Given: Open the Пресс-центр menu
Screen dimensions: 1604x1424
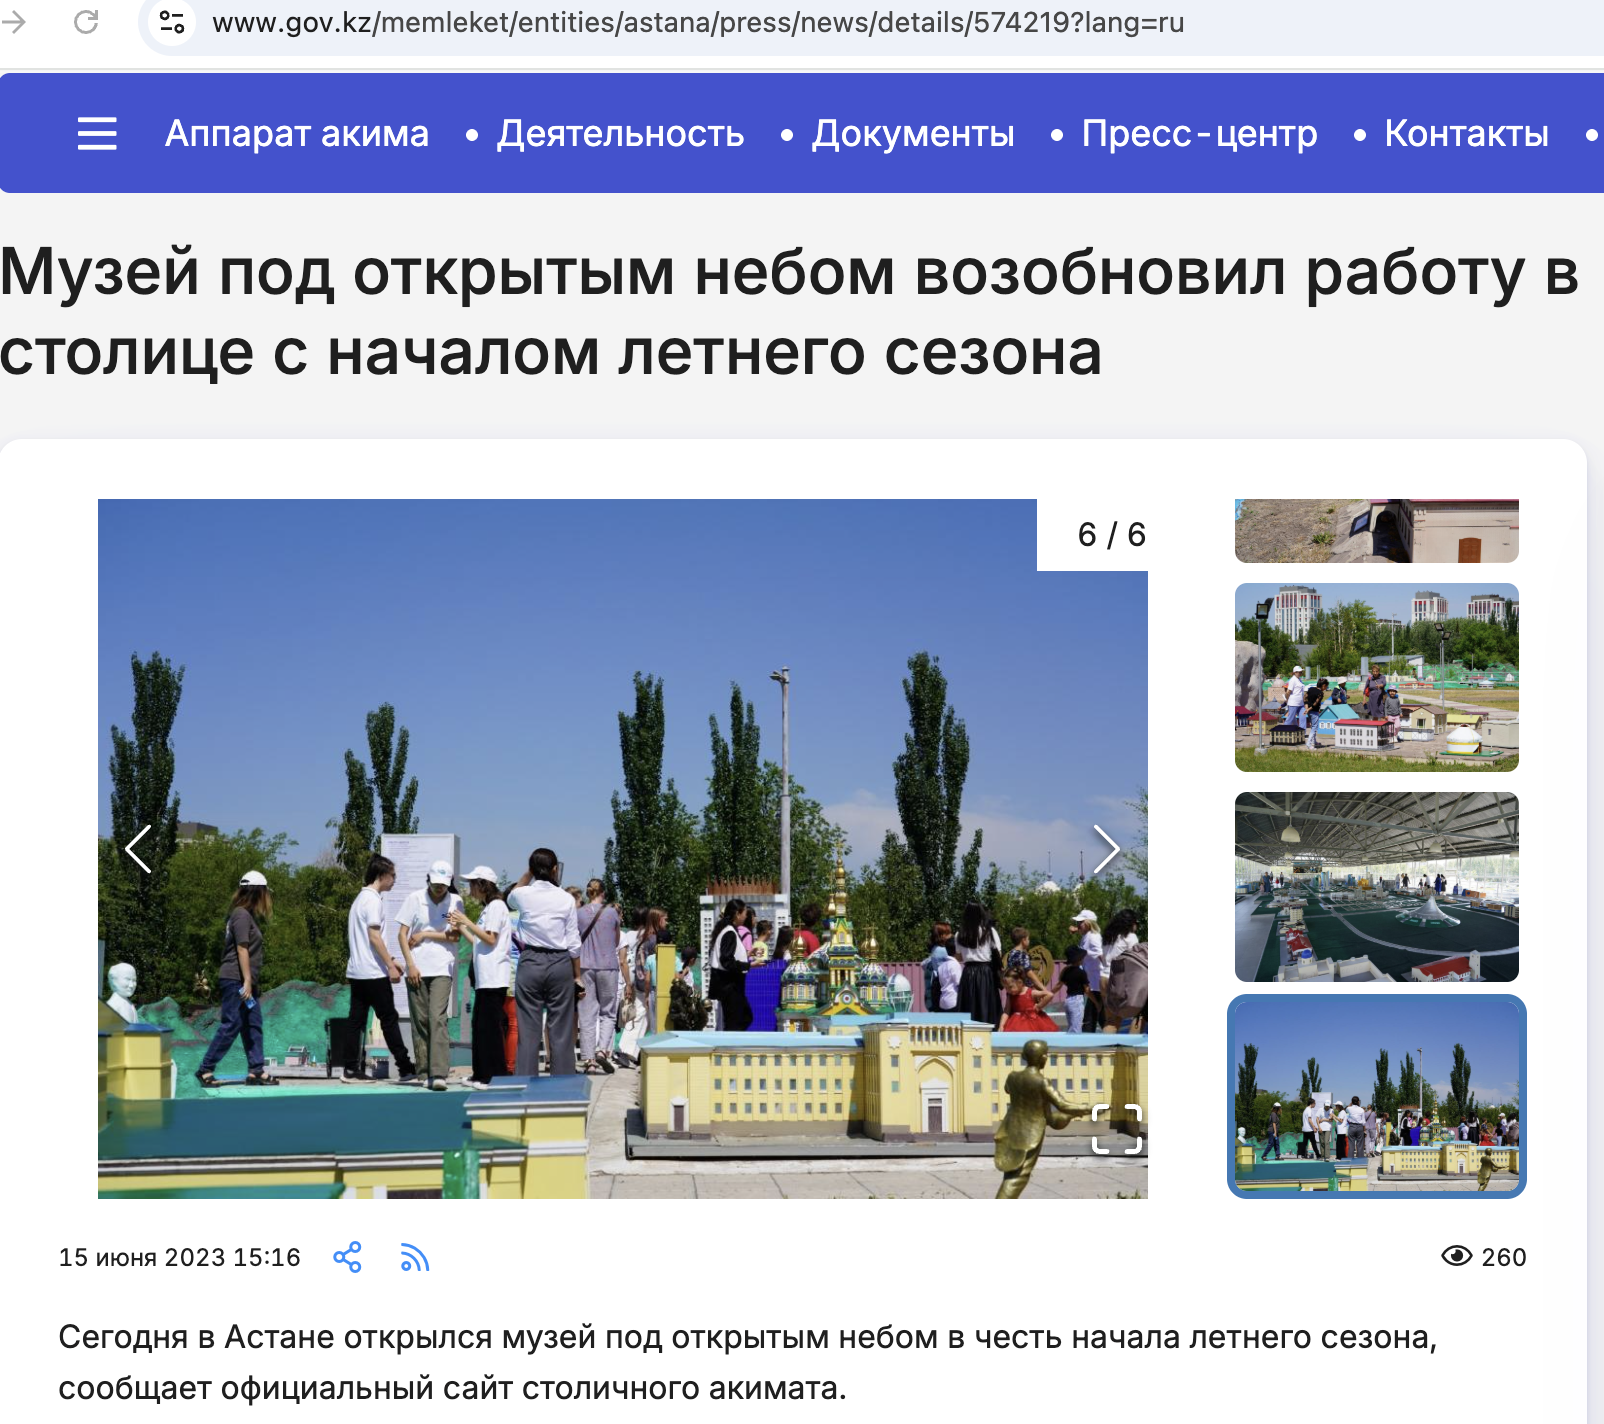Looking at the screenshot, I should (1199, 133).
